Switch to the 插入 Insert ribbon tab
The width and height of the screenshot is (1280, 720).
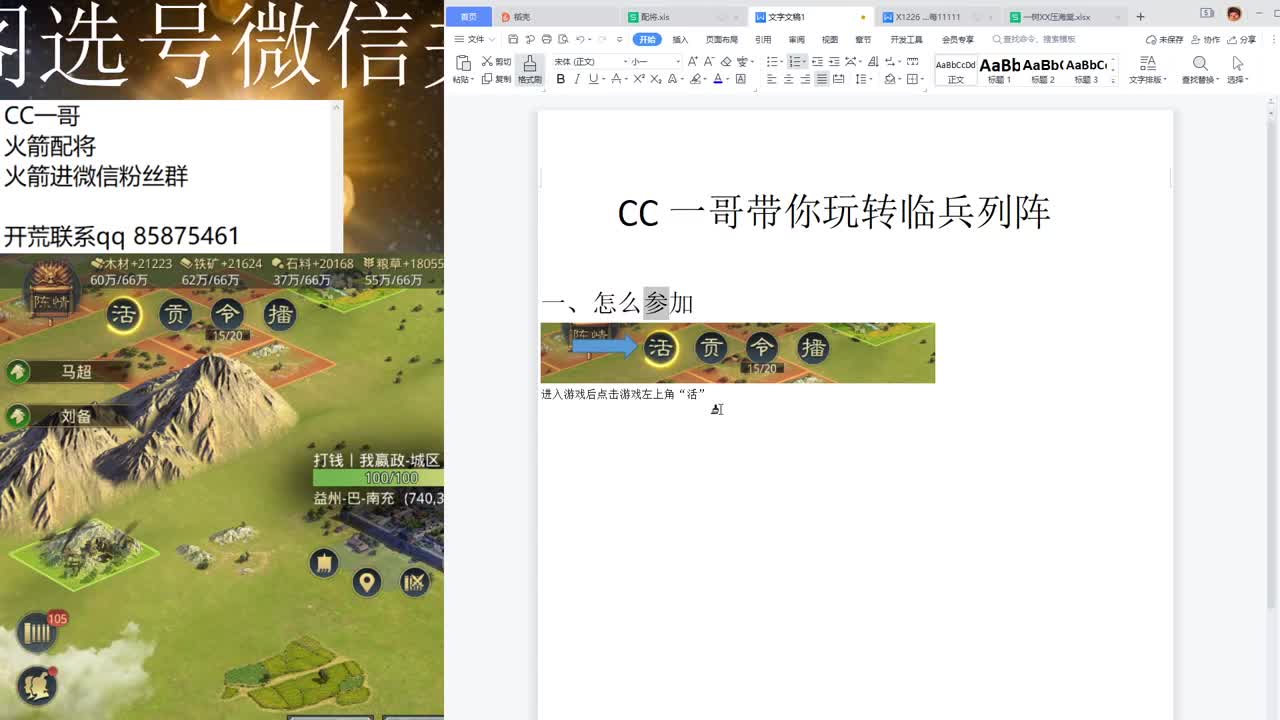[x=680, y=39]
